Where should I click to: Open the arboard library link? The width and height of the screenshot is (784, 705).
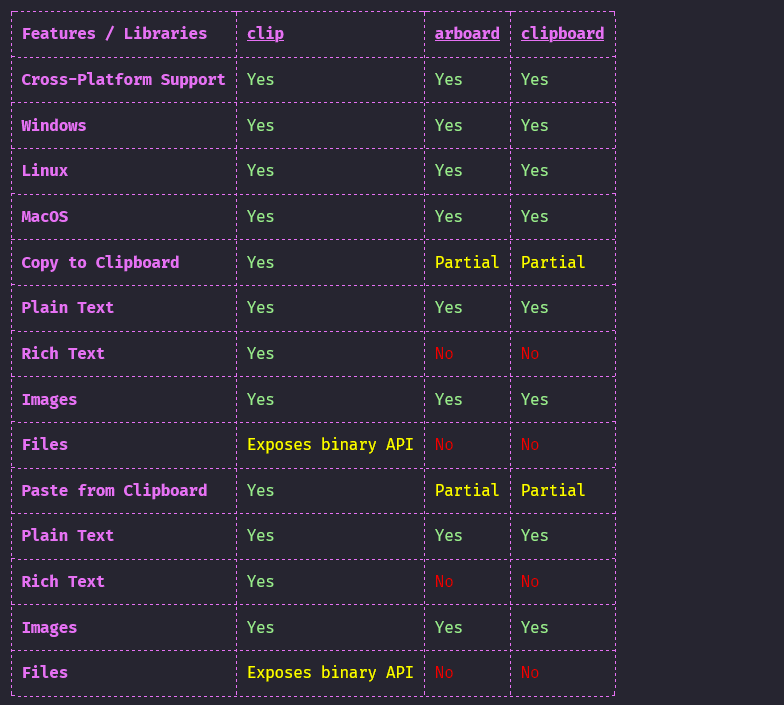(467, 34)
